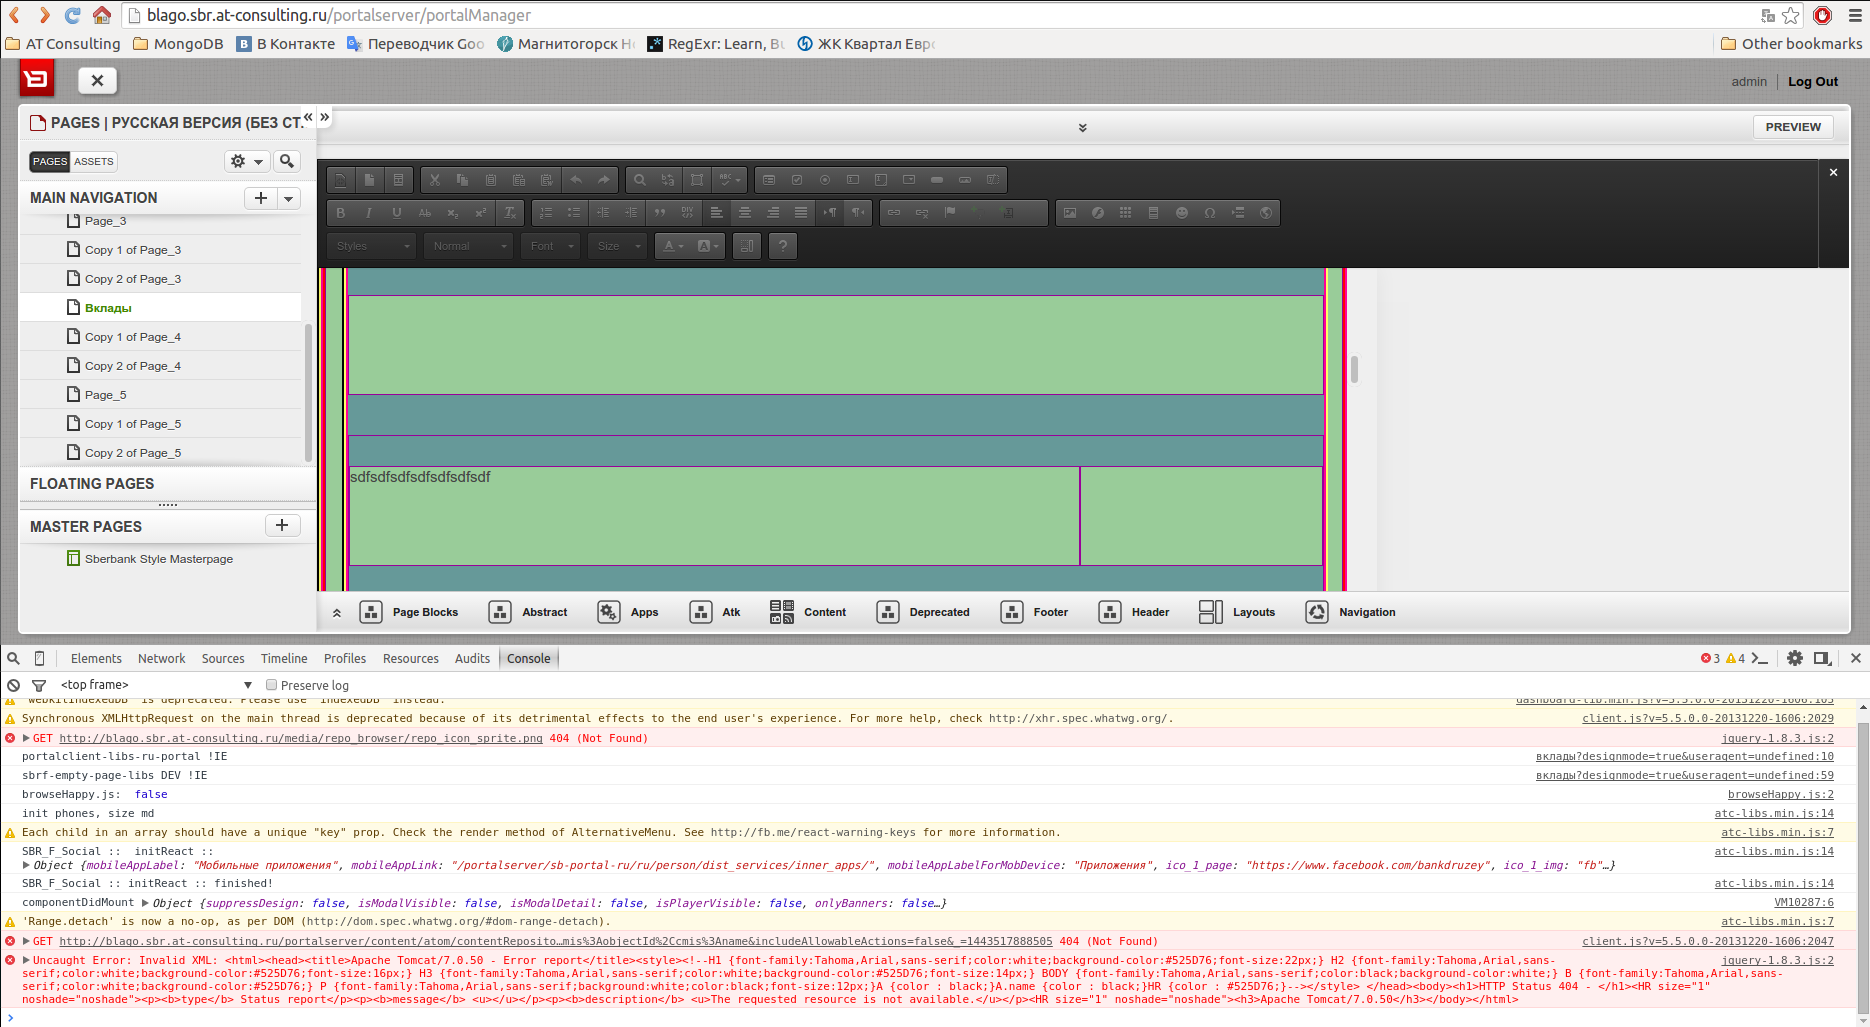Open the Layouts widget group
The width and height of the screenshot is (1870, 1027).
(x=1237, y=612)
